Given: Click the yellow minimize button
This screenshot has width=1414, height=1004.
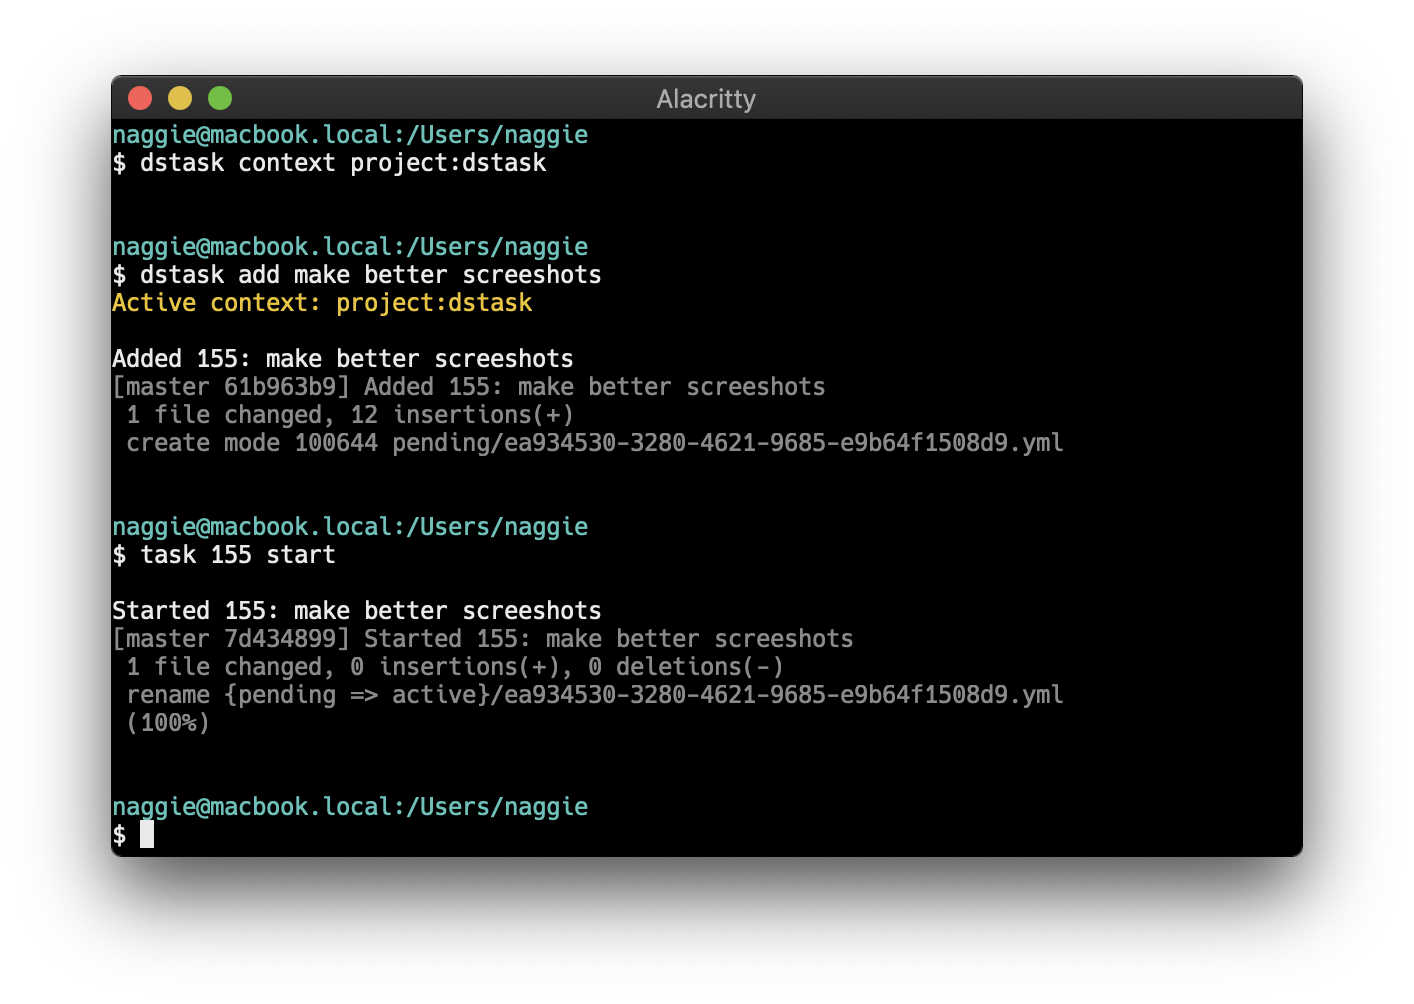Looking at the screenshot, I should [x=179, y=97].
